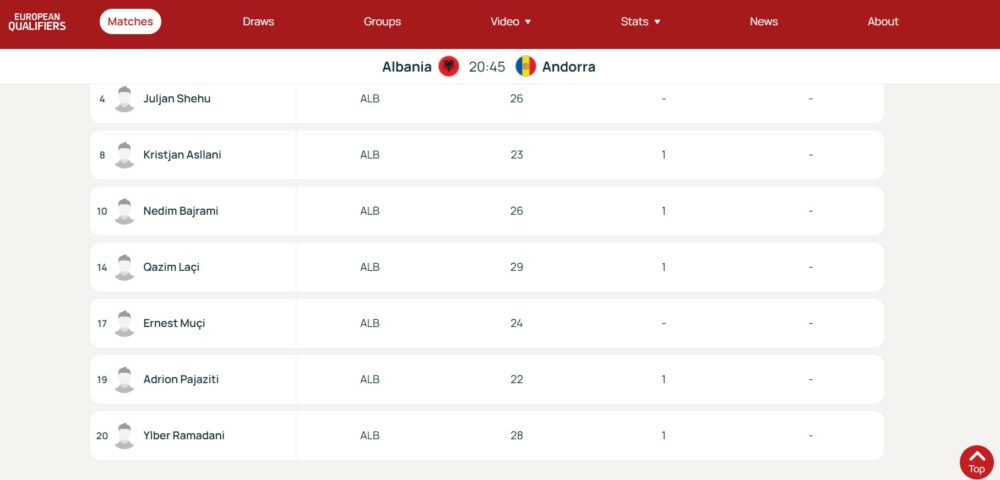The image size is (1000, 480).
Task: Go to the Groups section
Action: point(382,21)
